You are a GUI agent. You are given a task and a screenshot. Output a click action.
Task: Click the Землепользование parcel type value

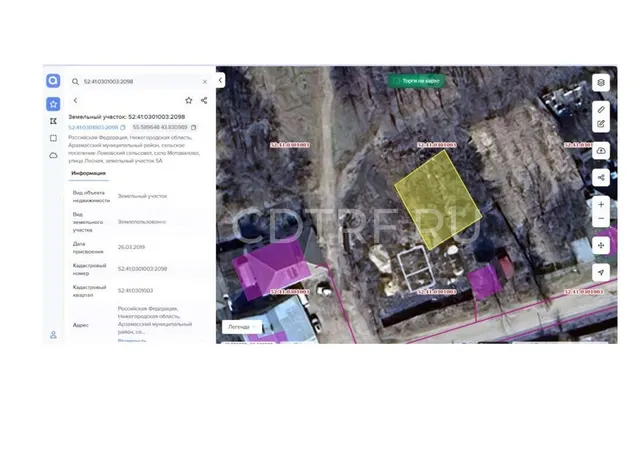[142, 222]
